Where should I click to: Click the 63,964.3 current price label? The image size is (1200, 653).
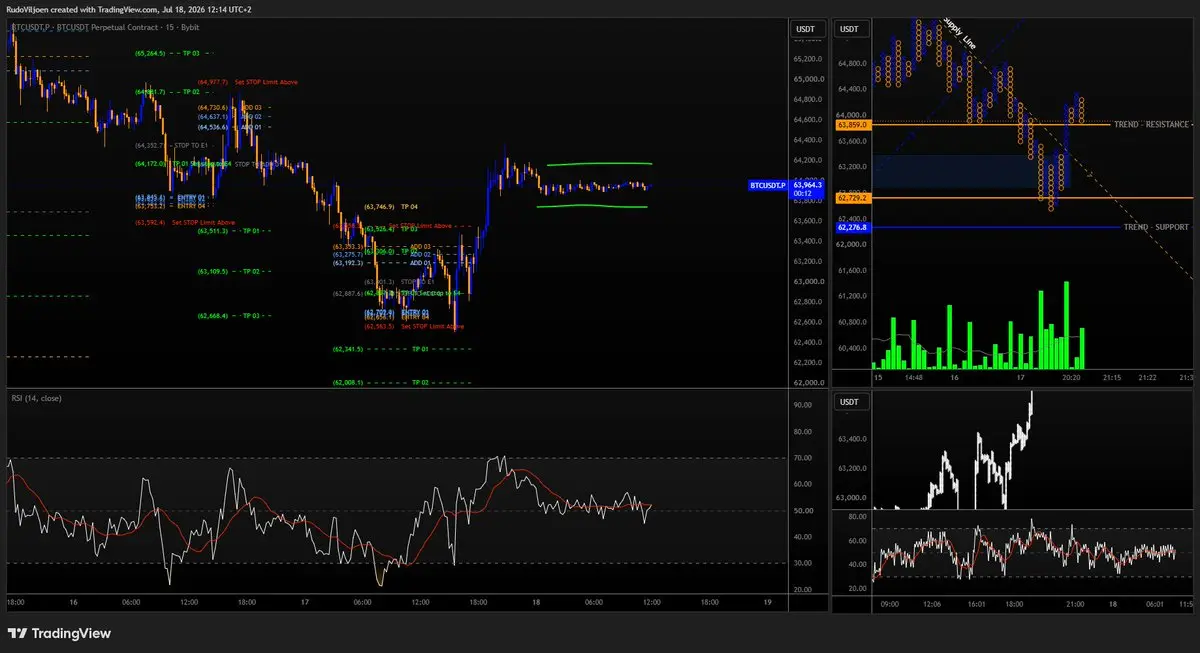(x=806, y=185)
